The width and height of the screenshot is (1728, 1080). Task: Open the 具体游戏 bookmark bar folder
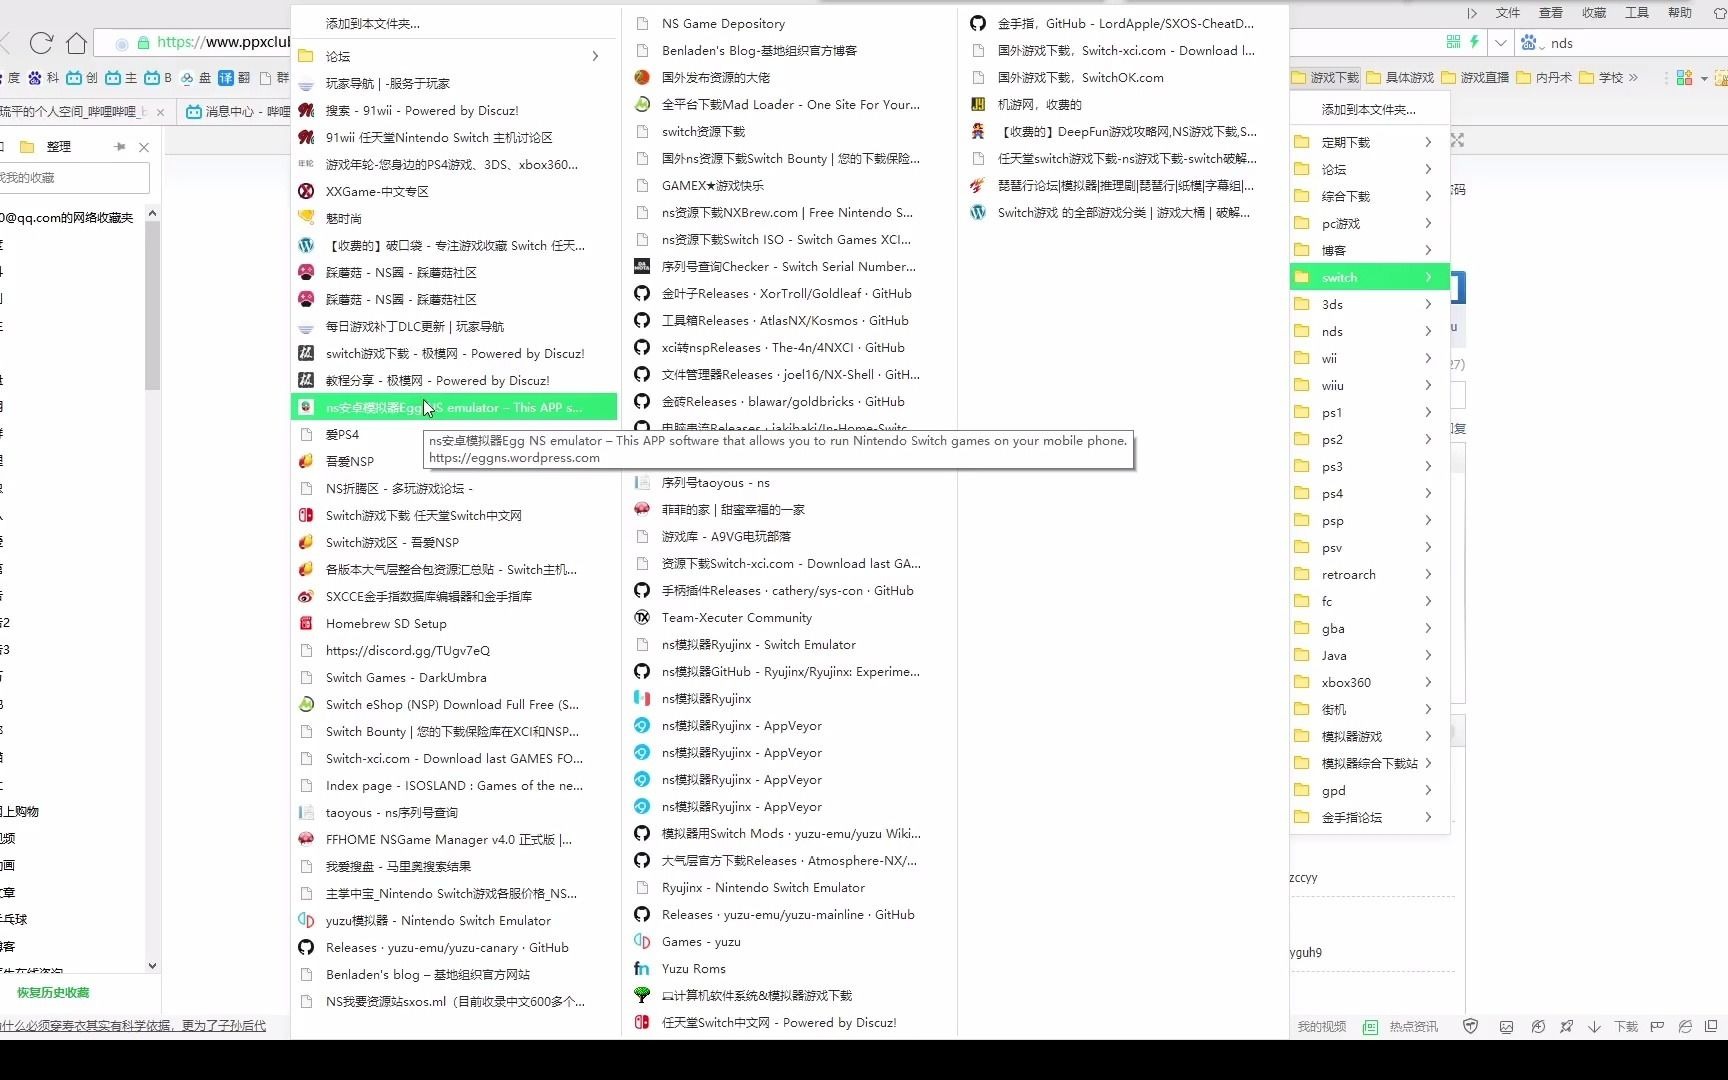[1400, 77]
